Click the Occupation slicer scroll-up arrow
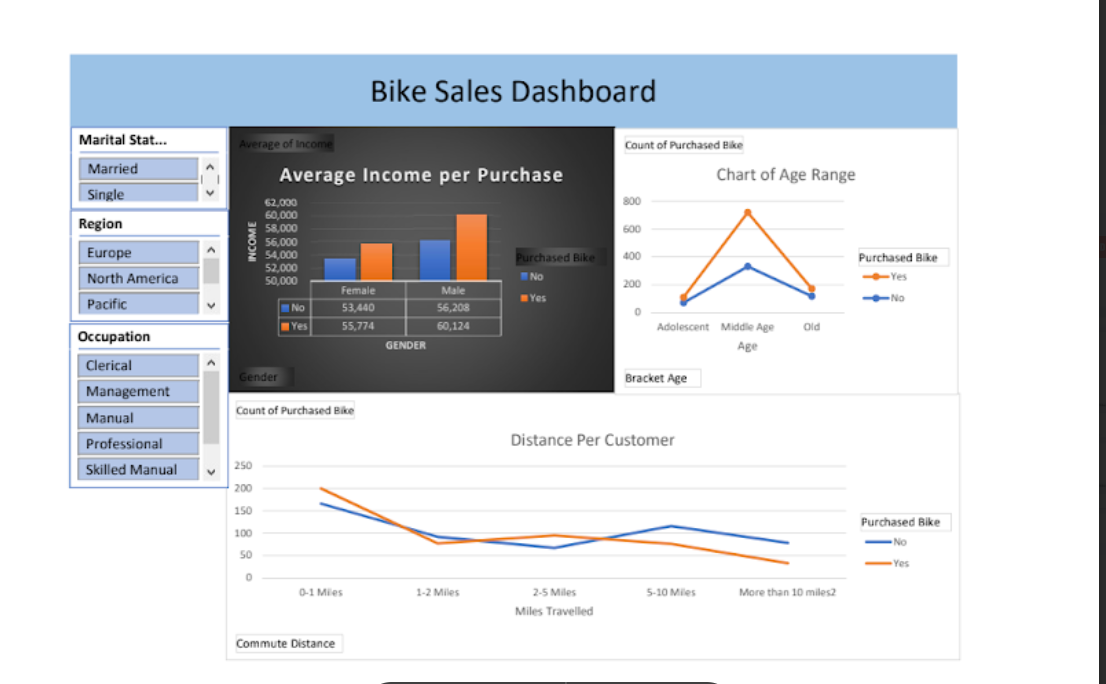Image resolution: width=1106 pixels, height=684 pixels. click(x=210, y=361)
